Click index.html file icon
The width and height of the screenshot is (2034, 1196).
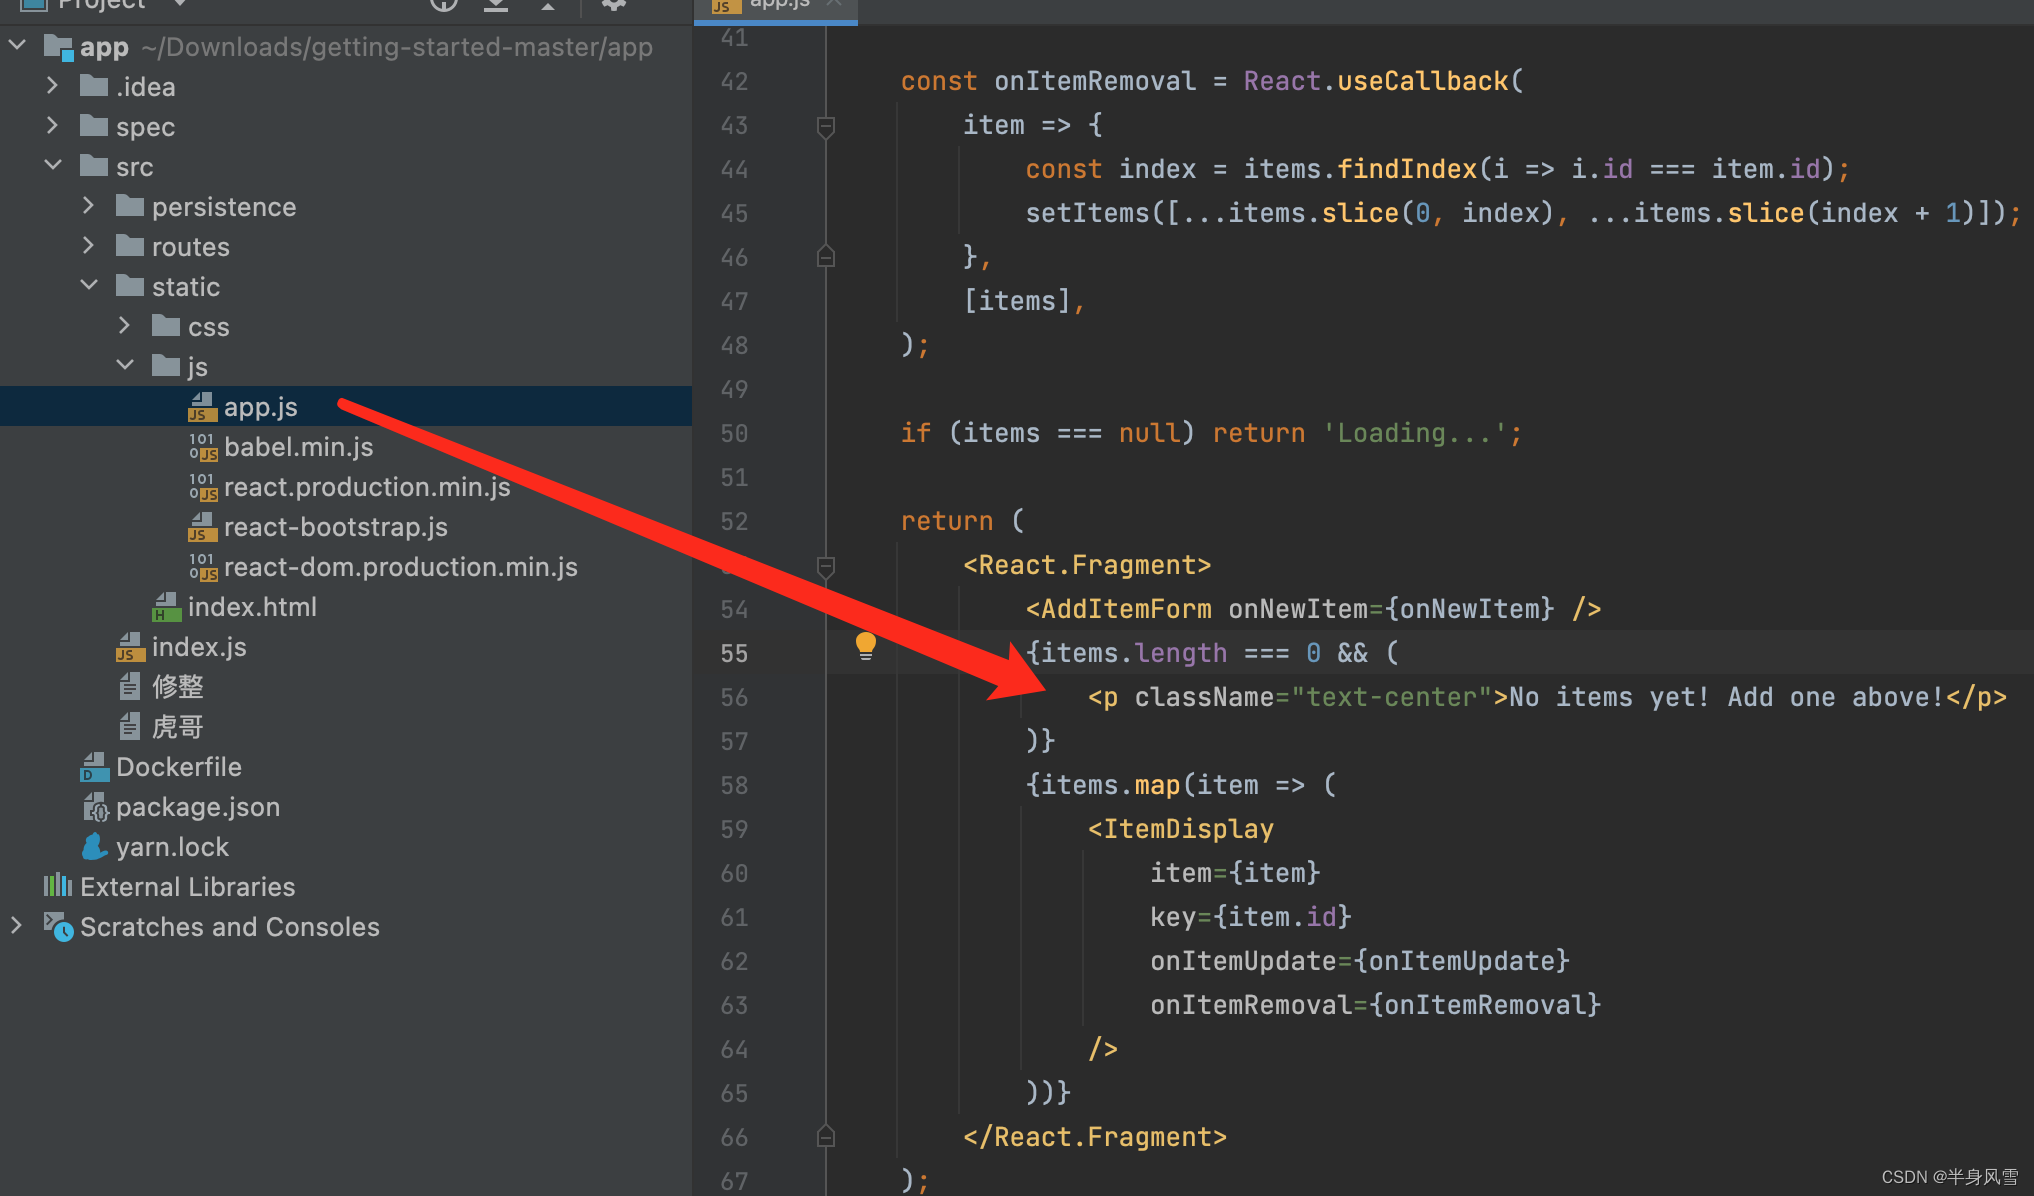pos(166,607)
